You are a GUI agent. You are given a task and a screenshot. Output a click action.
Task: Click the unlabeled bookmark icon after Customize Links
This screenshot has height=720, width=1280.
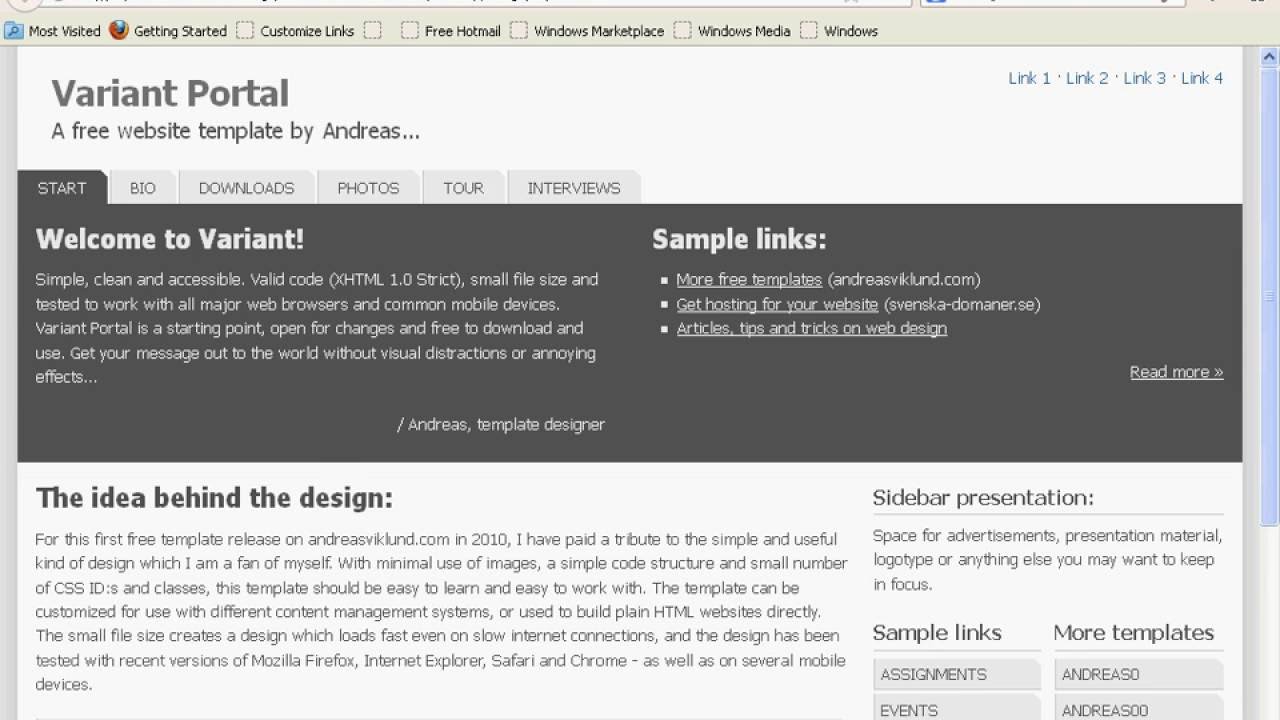372,31
